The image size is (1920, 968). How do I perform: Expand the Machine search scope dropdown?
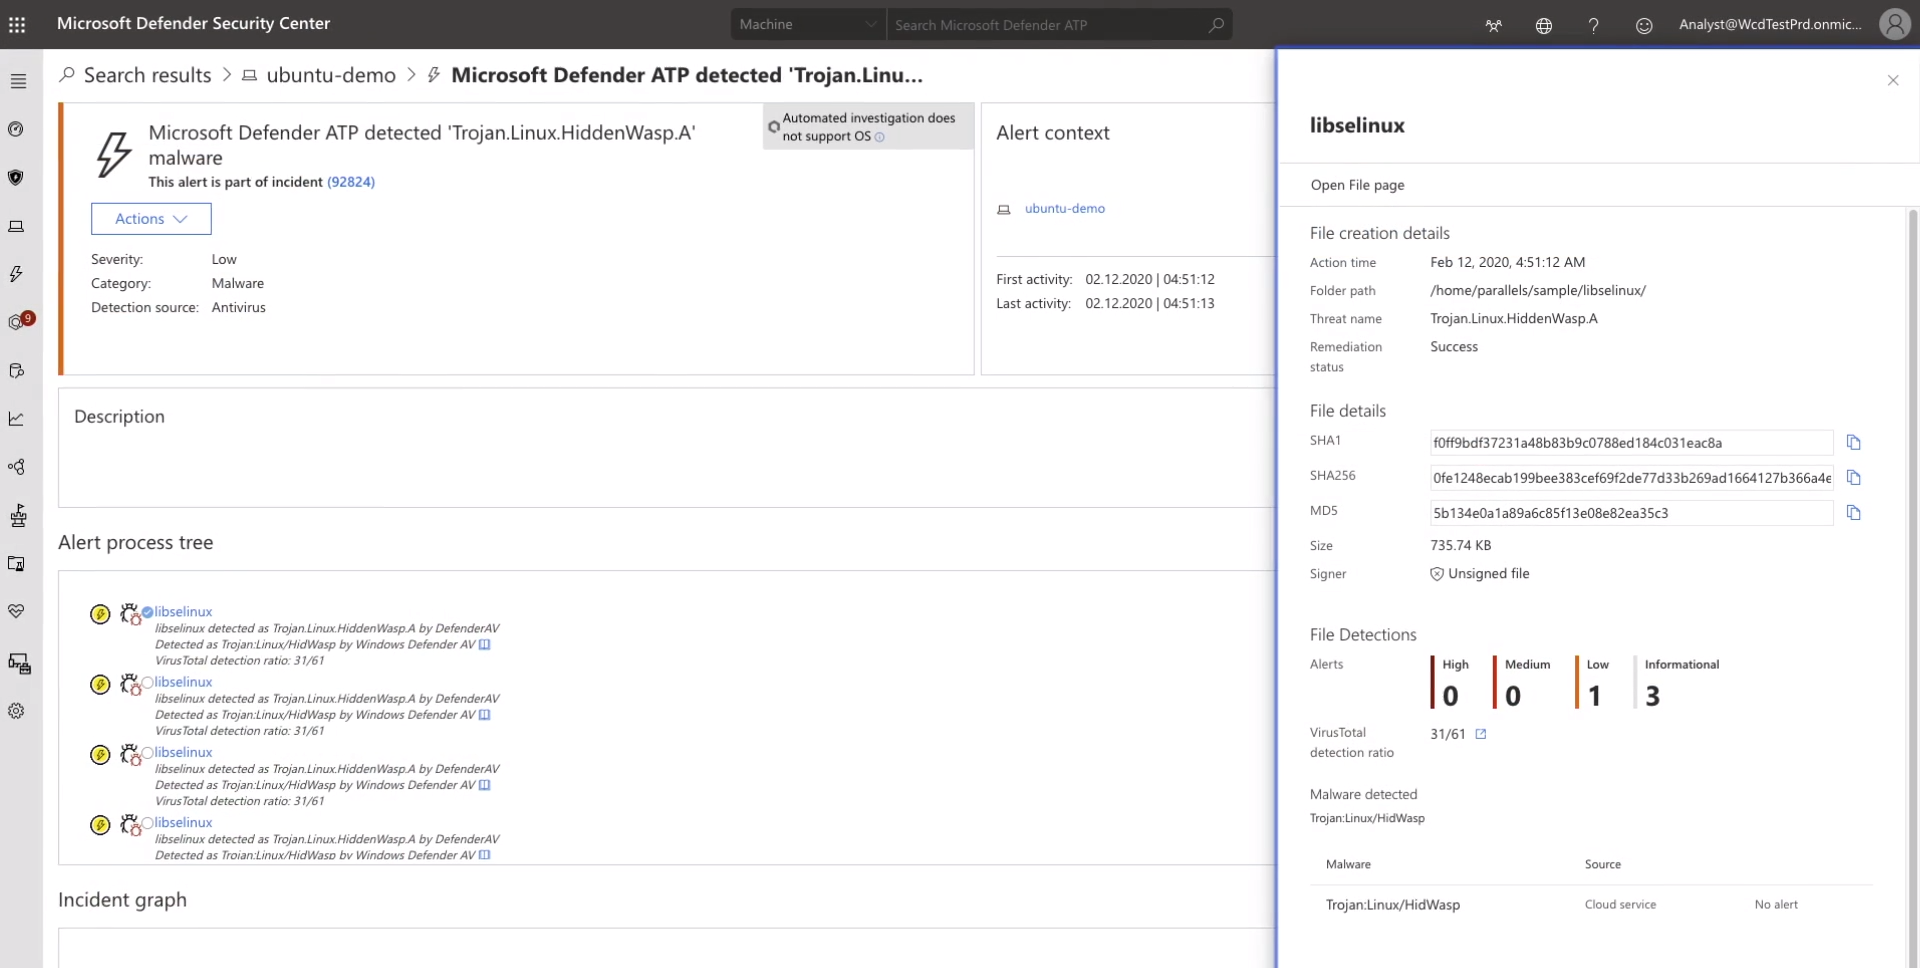click(x=807, y=25)
